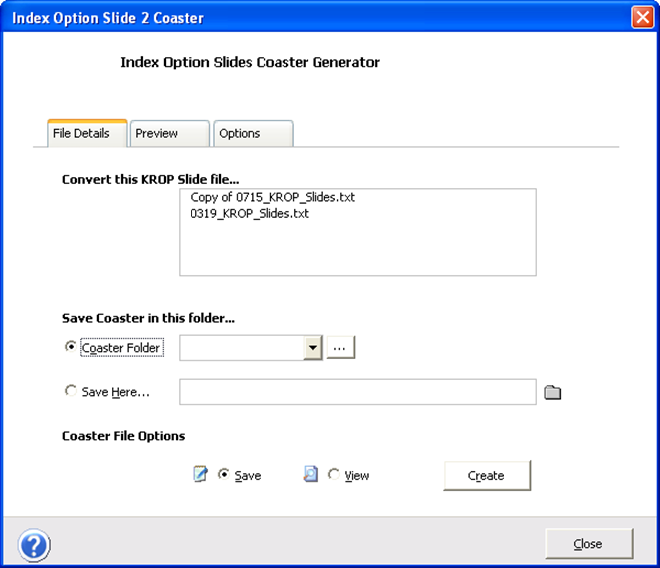This screenshot has width=660, height=568.
Task: Click the blue help question mark icon
Action: point(34,545)
